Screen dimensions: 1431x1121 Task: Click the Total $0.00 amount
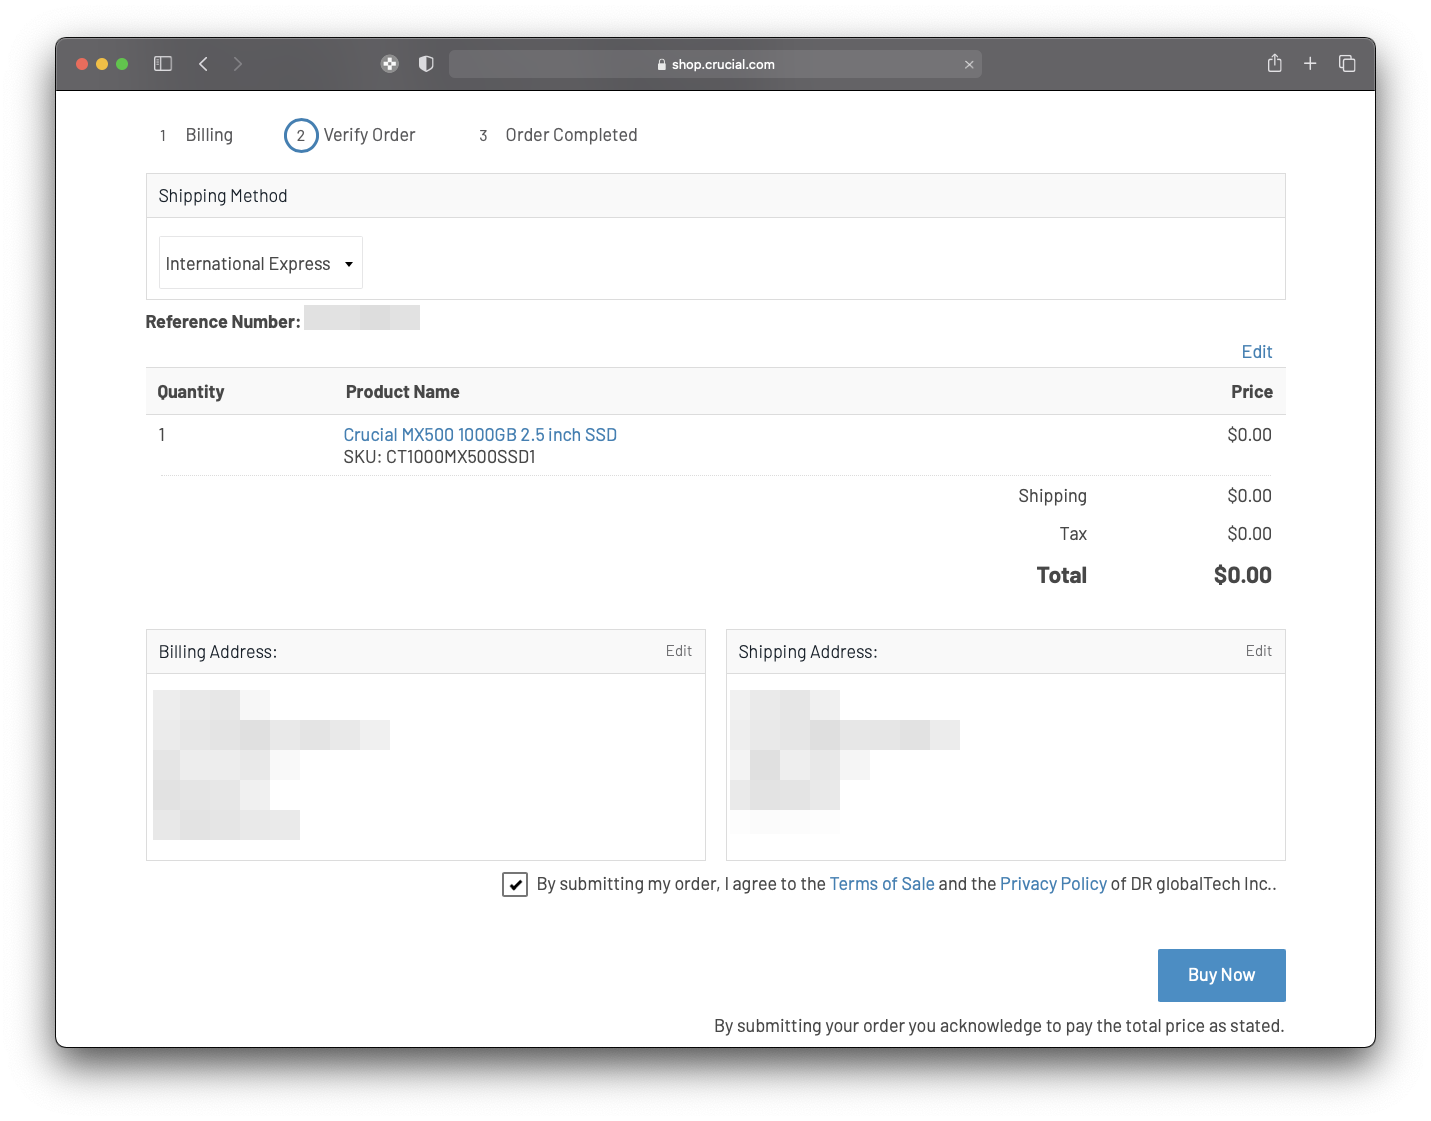tap(1242, 575)
